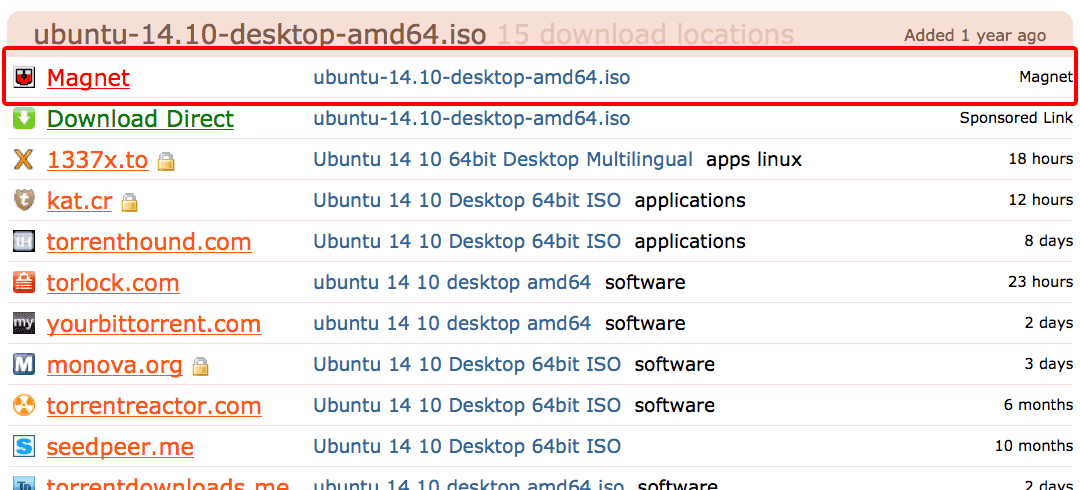Click 'applications' in the kat.cr row
1080x490 pixels.
coord(690,201)
